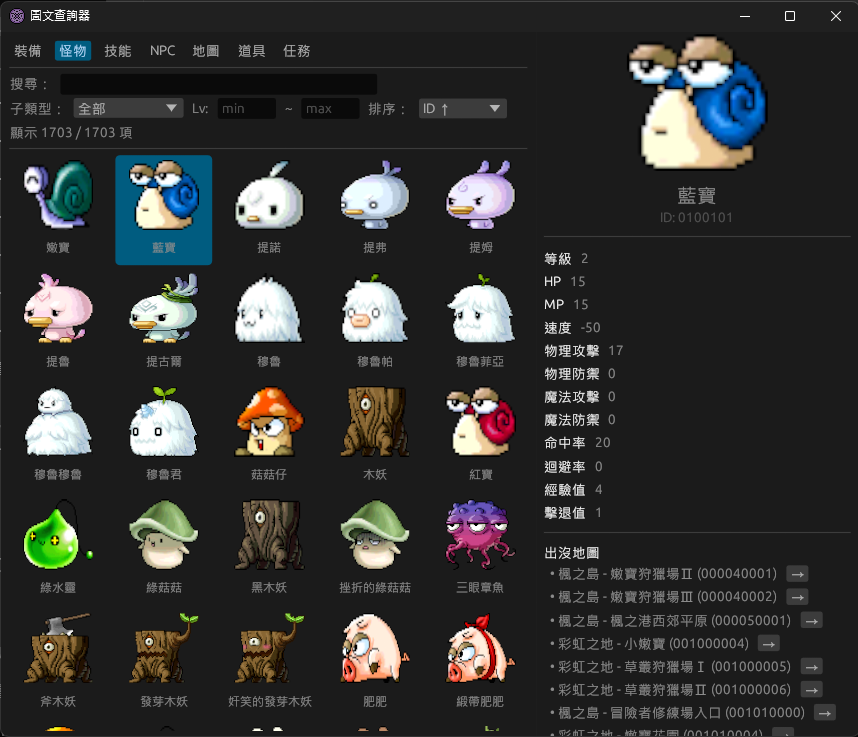The width and height of the screenshot is (858, 737).
Task: Click the 命中率 20 stat row
Action: pos(577,443)
